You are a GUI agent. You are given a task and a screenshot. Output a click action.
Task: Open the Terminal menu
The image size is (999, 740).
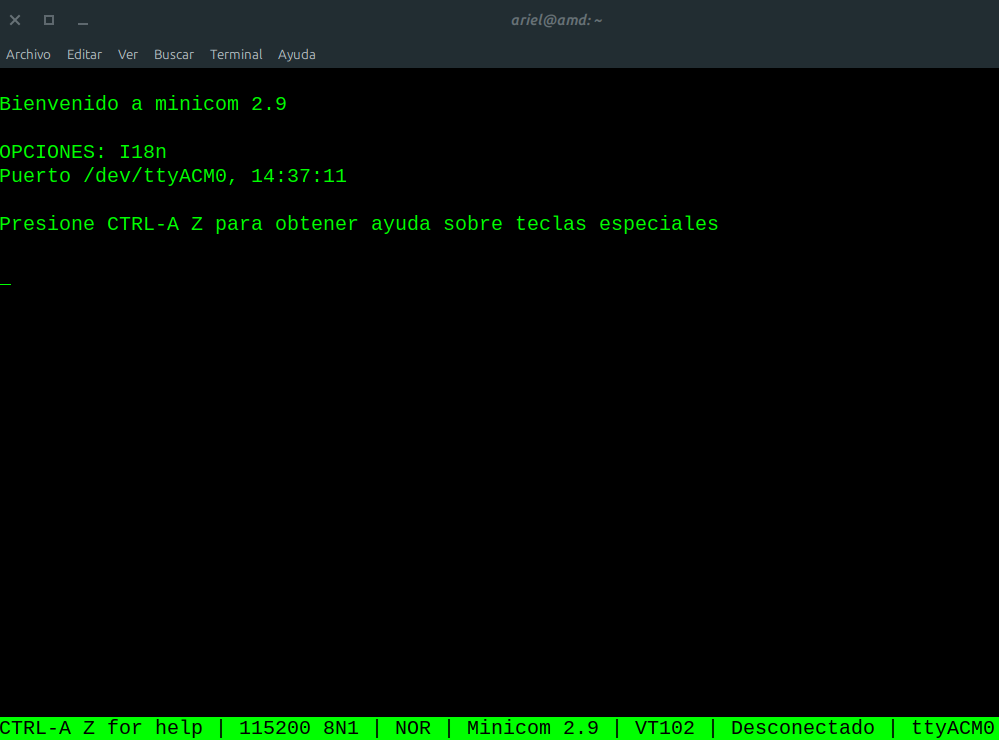click(x=236, y=54)
